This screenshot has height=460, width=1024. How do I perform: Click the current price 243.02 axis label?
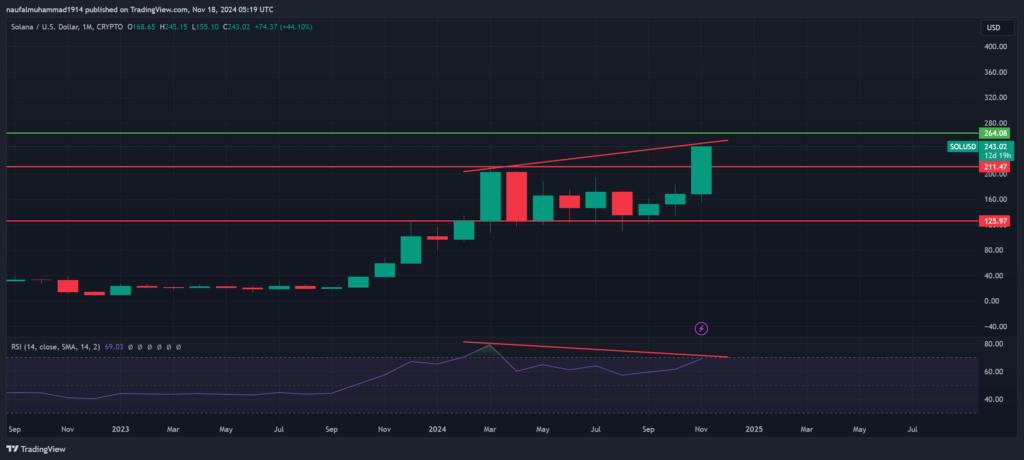pyautogui.click(x=996, y=146)
